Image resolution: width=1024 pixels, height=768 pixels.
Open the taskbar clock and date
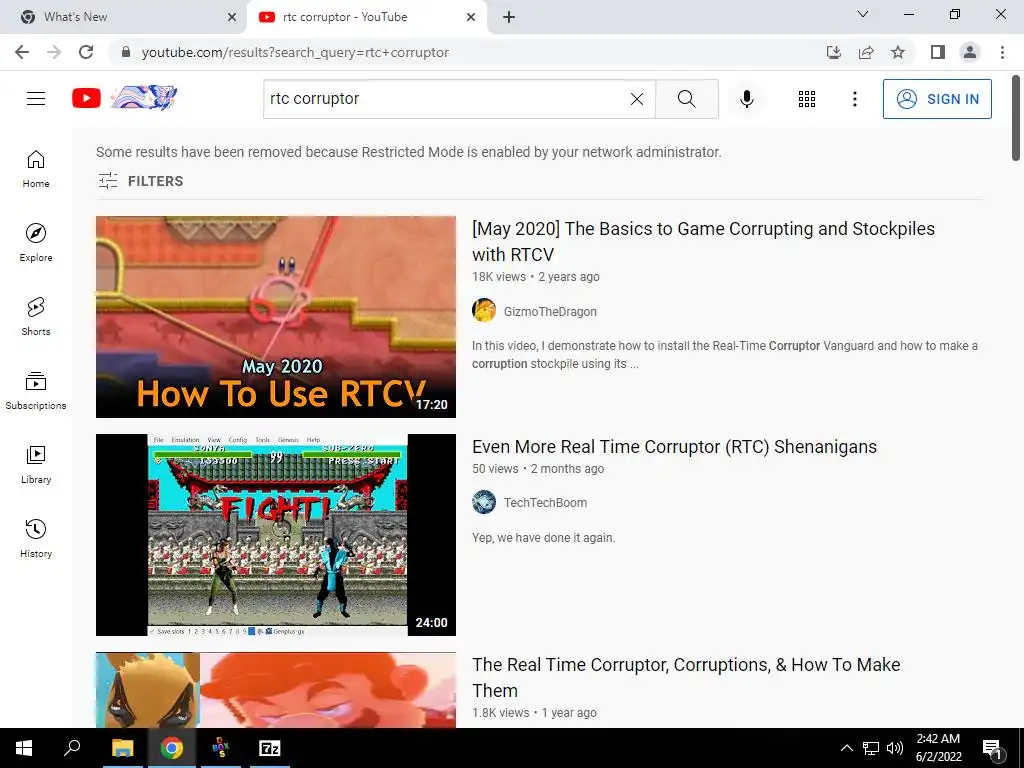938,748
